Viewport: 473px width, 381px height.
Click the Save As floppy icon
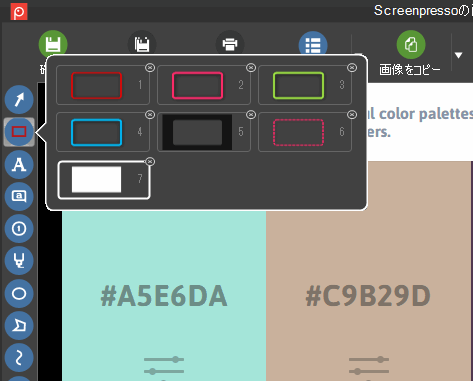[x=142, y=44]
